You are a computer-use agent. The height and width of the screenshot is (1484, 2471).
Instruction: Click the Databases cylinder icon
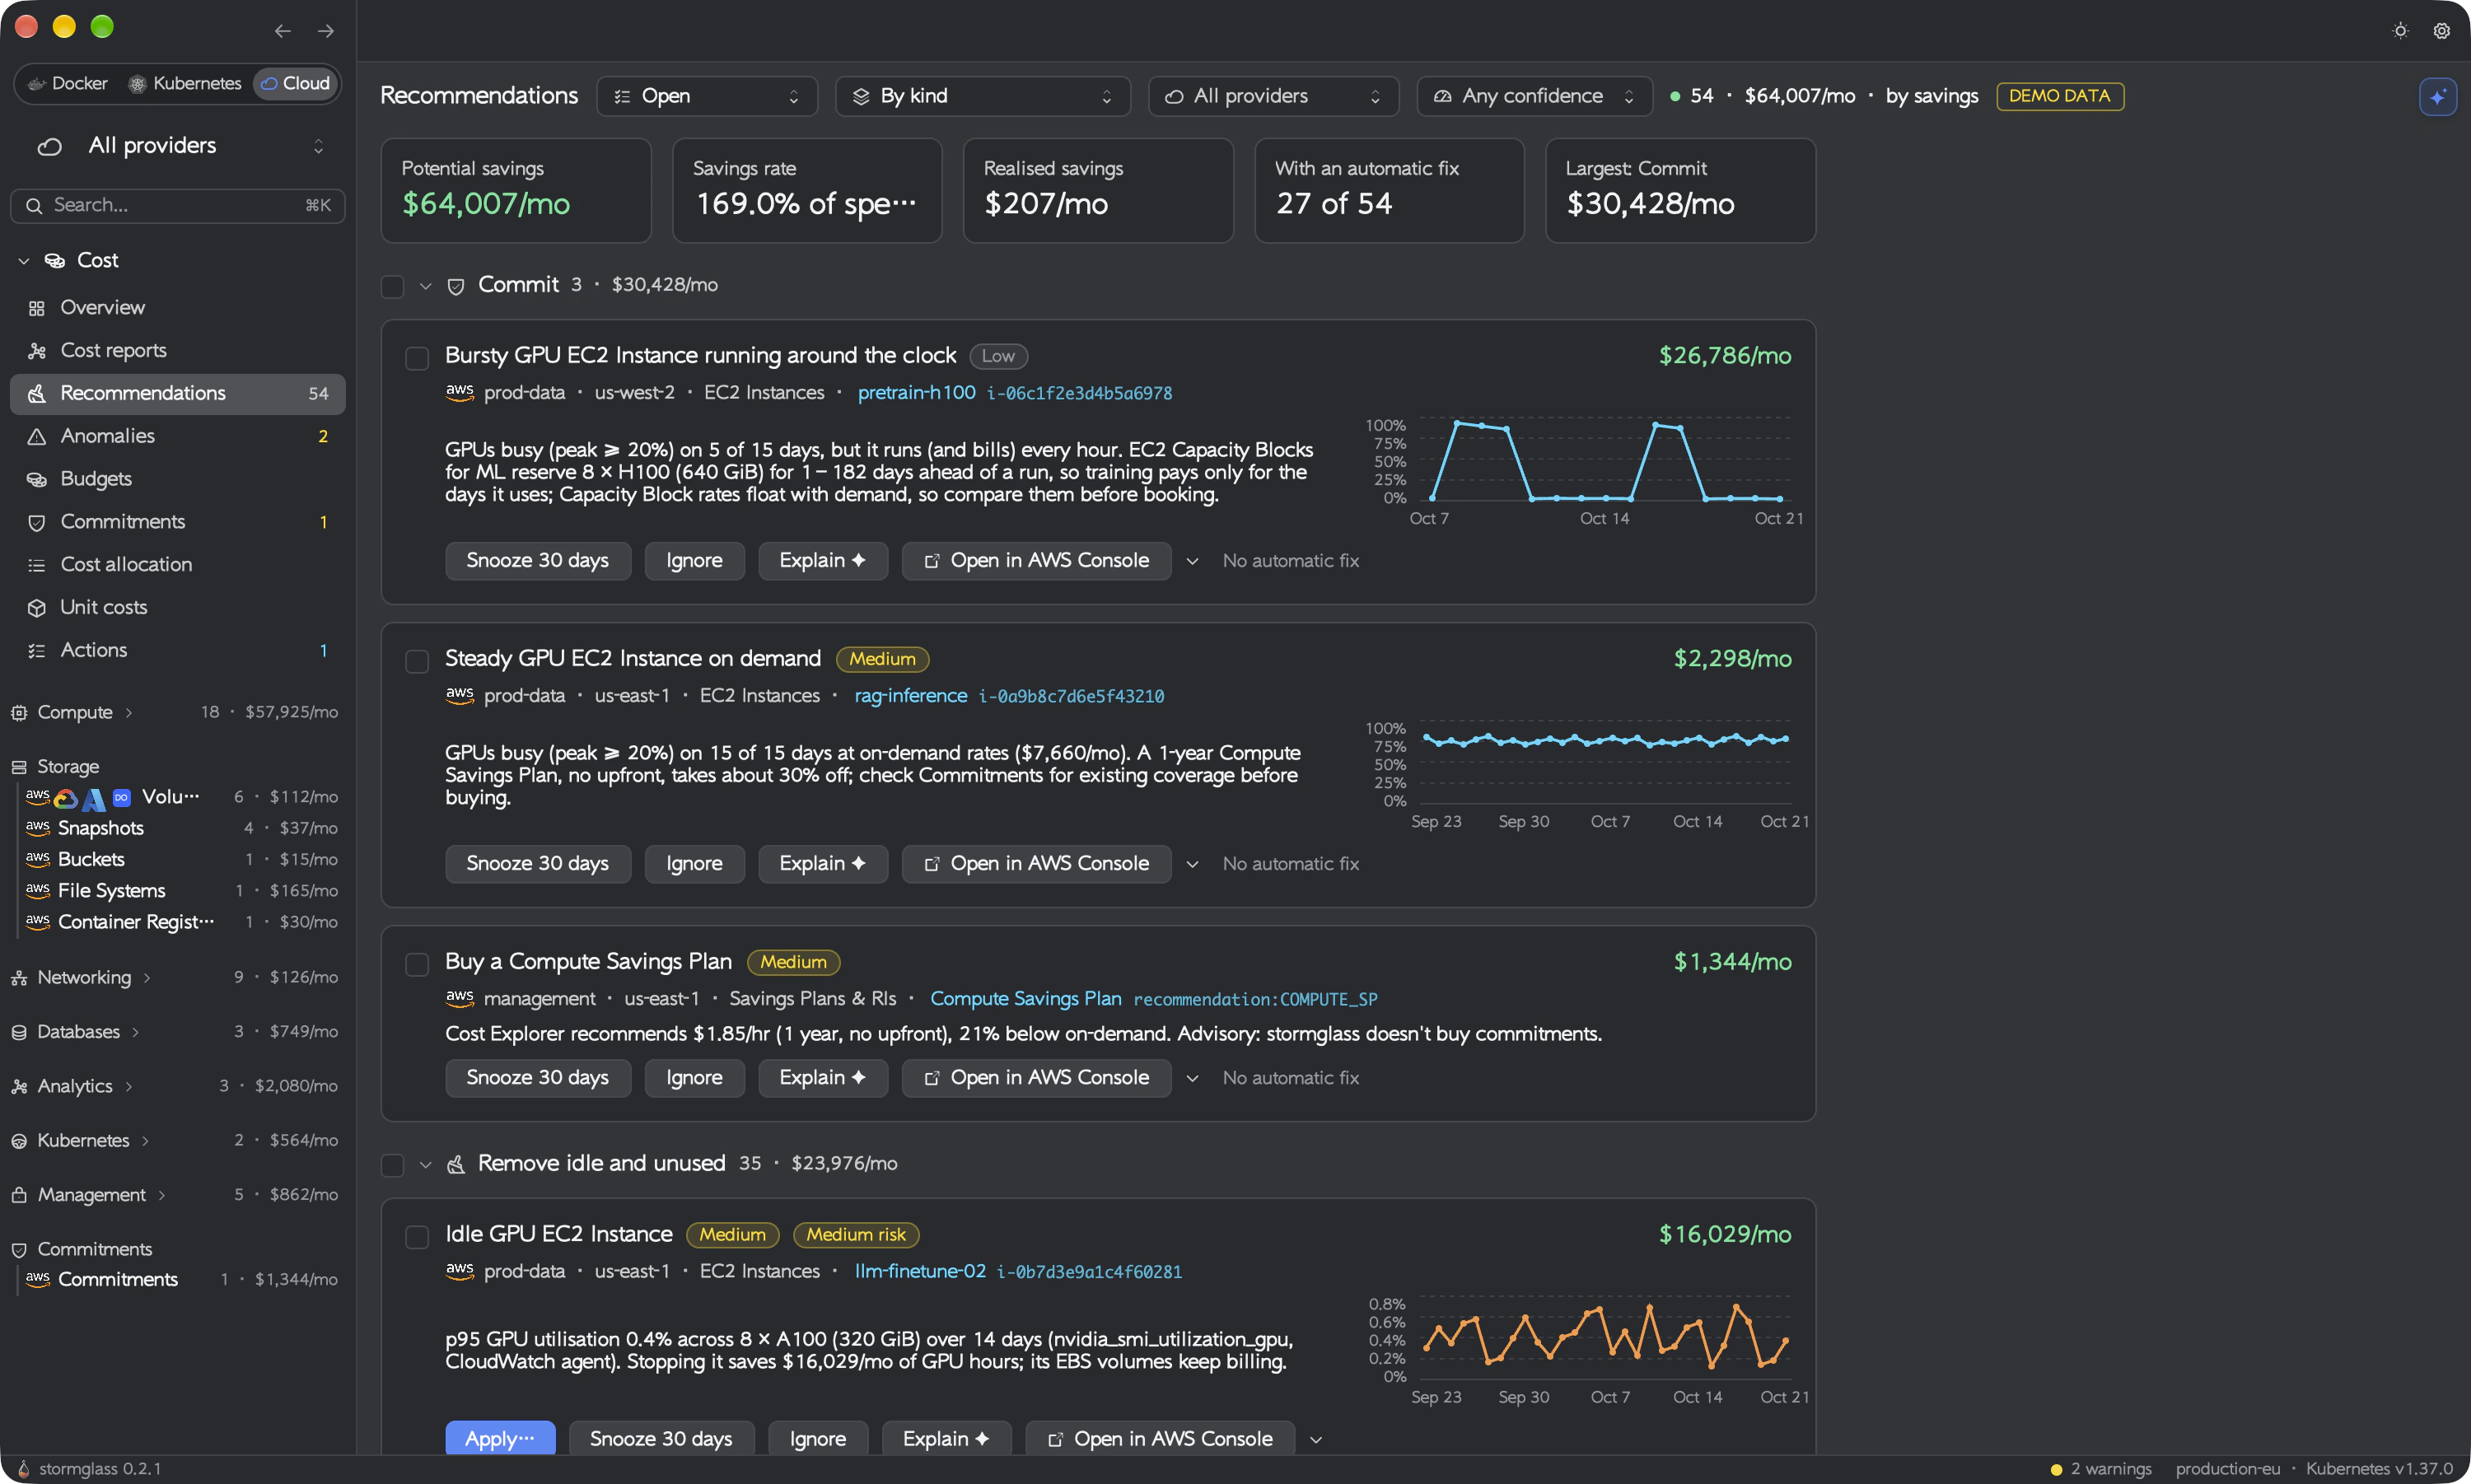point(19,1032)
